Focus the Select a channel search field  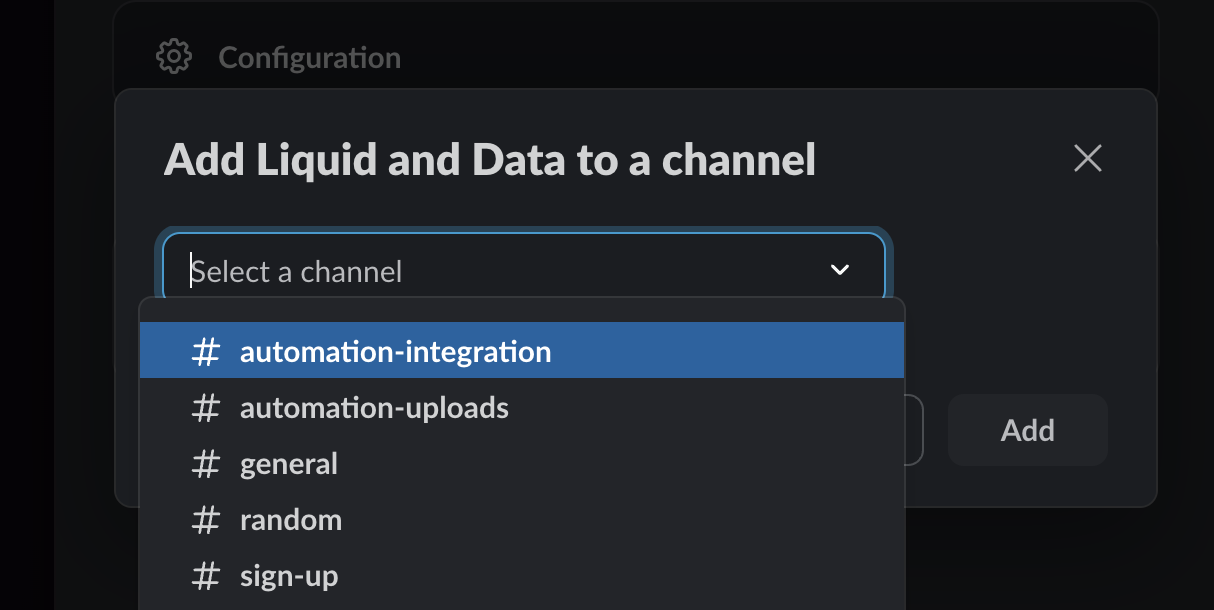coord(500,270)
